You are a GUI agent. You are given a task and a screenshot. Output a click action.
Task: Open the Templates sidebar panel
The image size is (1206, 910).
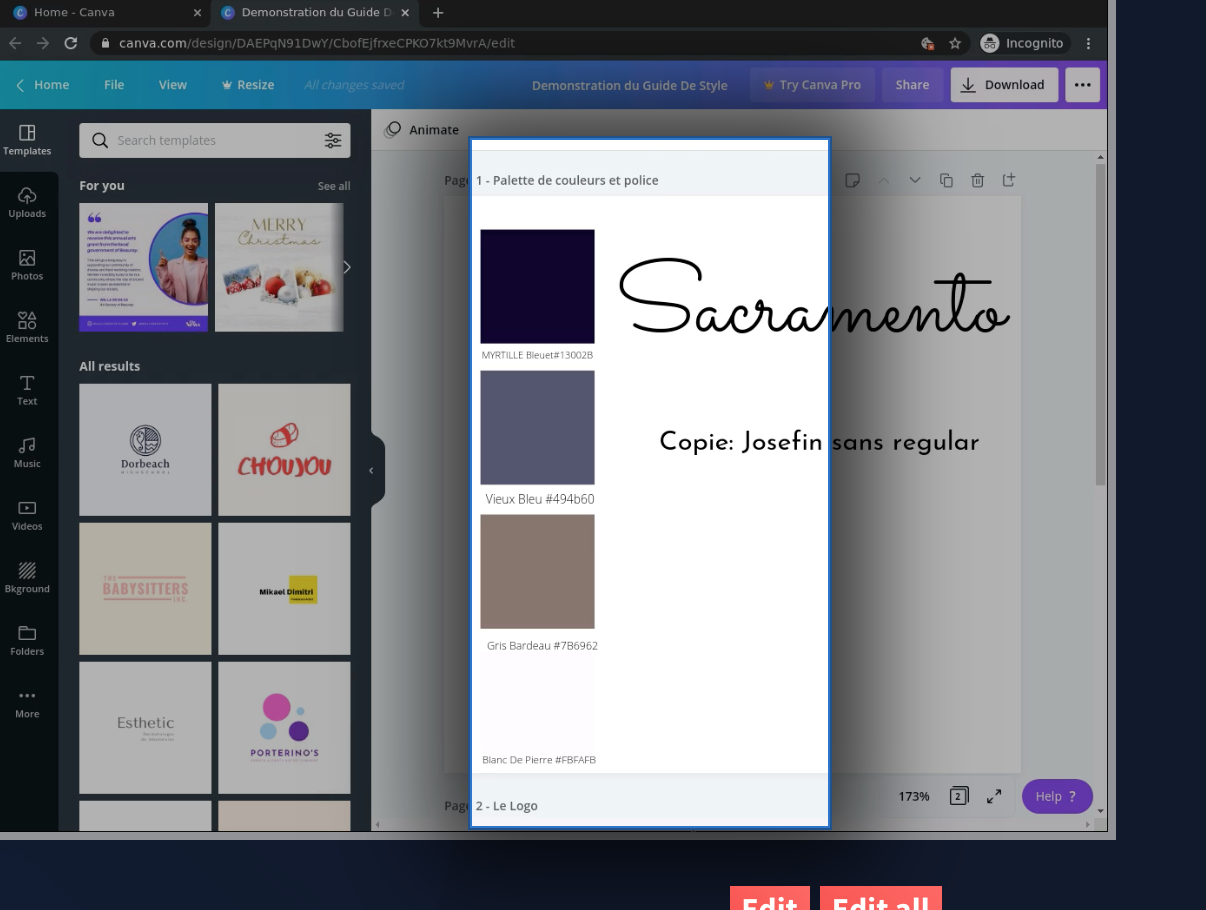pyautogui.click(x=27, y=139)
